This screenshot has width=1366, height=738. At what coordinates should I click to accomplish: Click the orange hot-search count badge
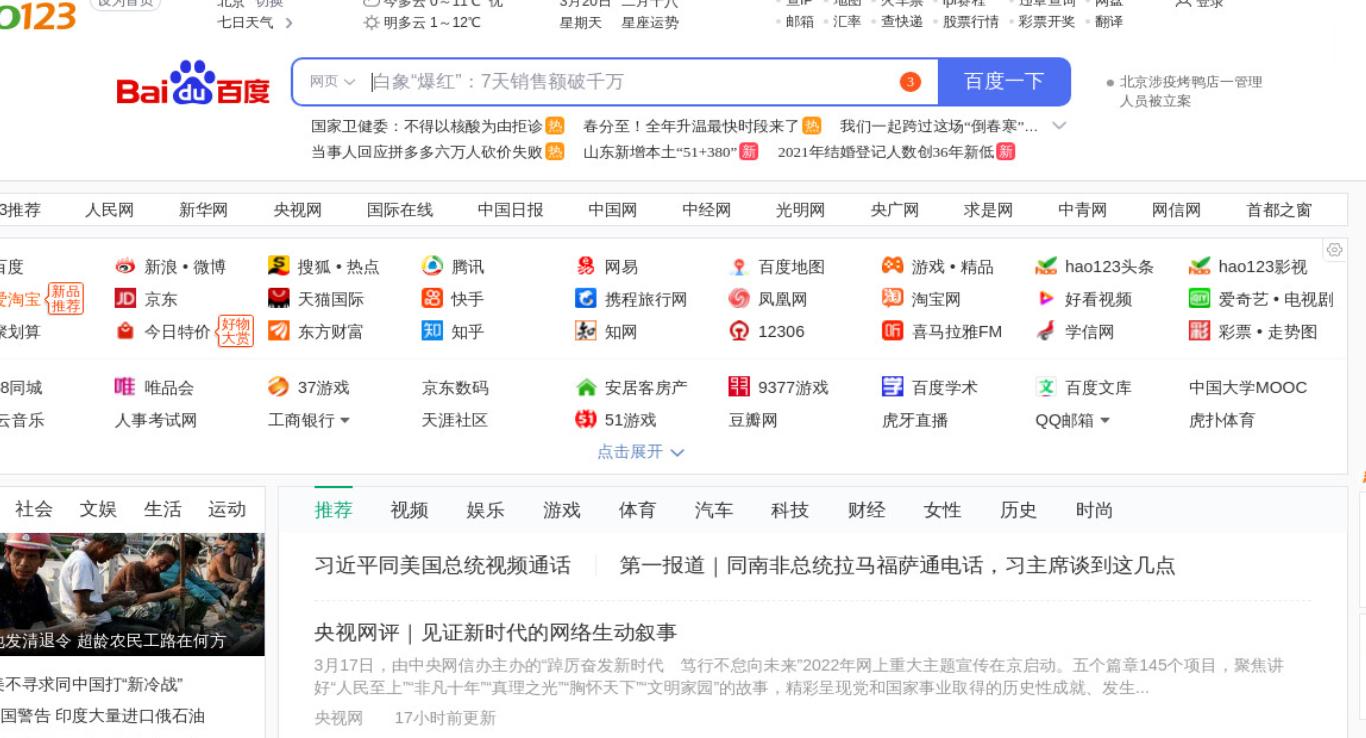[910, 82]
